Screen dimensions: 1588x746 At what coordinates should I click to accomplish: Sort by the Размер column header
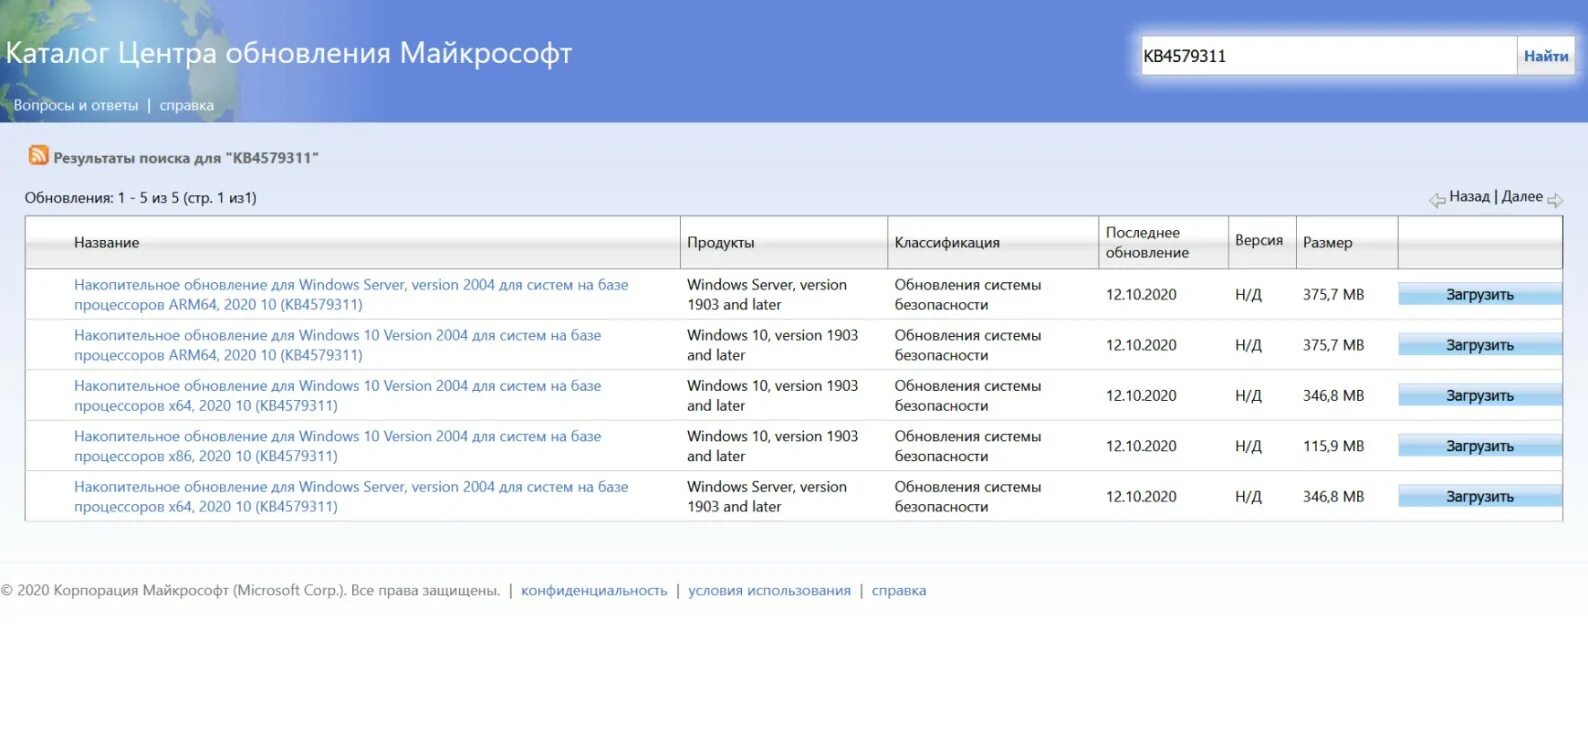1327,242
